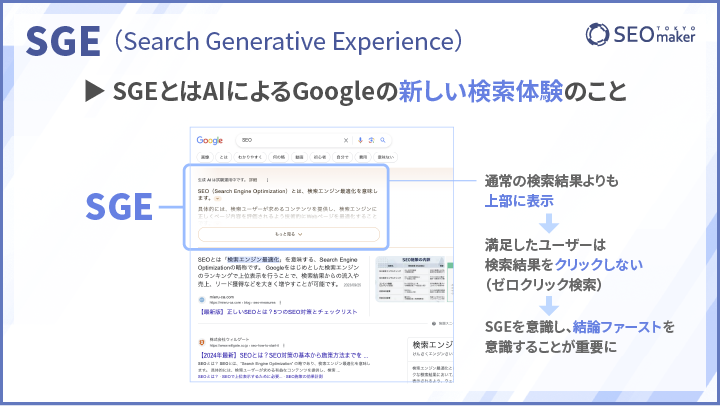This screenshot has height=406, width=720.
Task: Select the わかりやすく filter chip
Action: click(250, 157)
